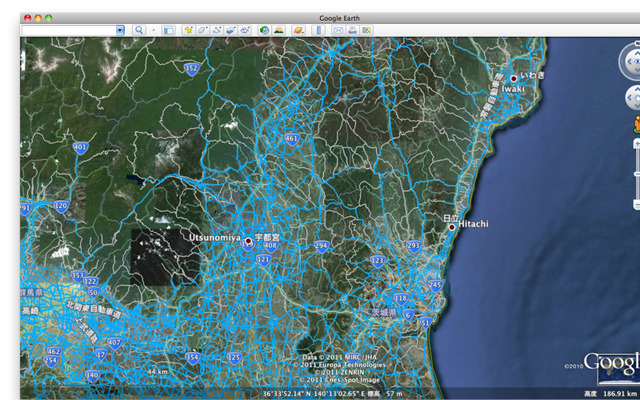Click the route 353 shield
The image size is (640, 400).
point(78,276)
